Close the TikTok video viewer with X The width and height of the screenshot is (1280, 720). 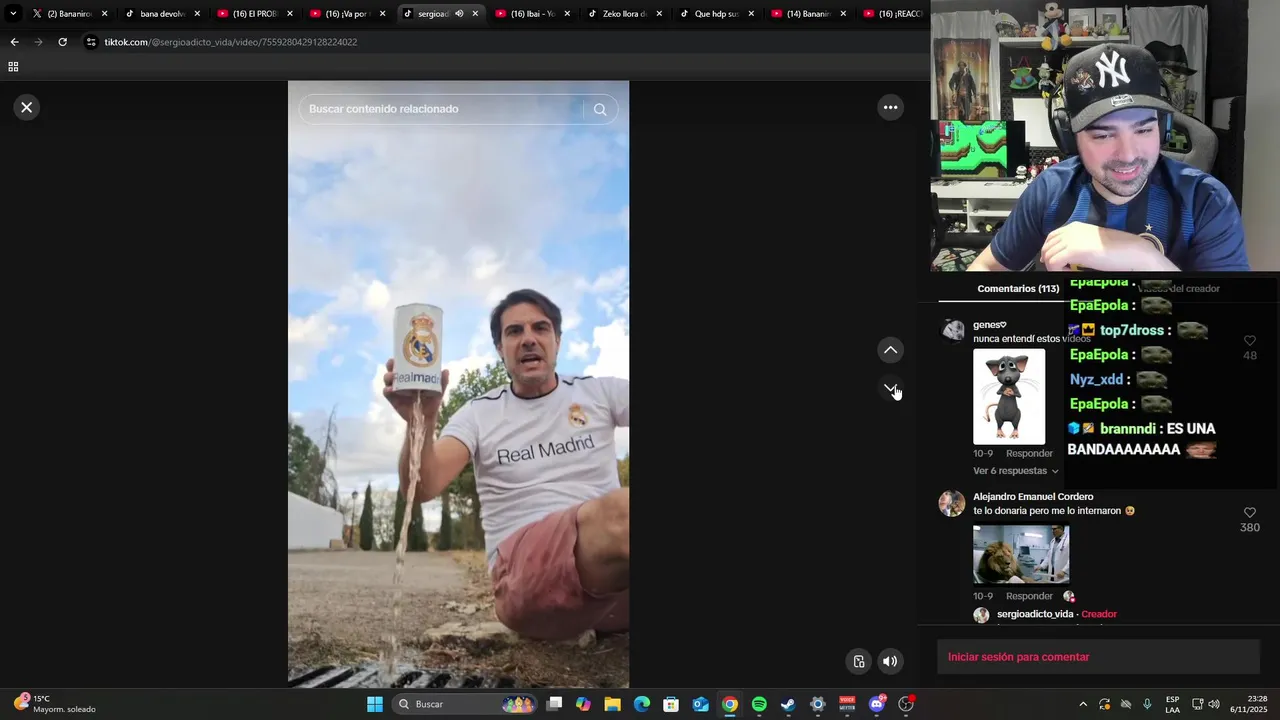tap(27, 107)
